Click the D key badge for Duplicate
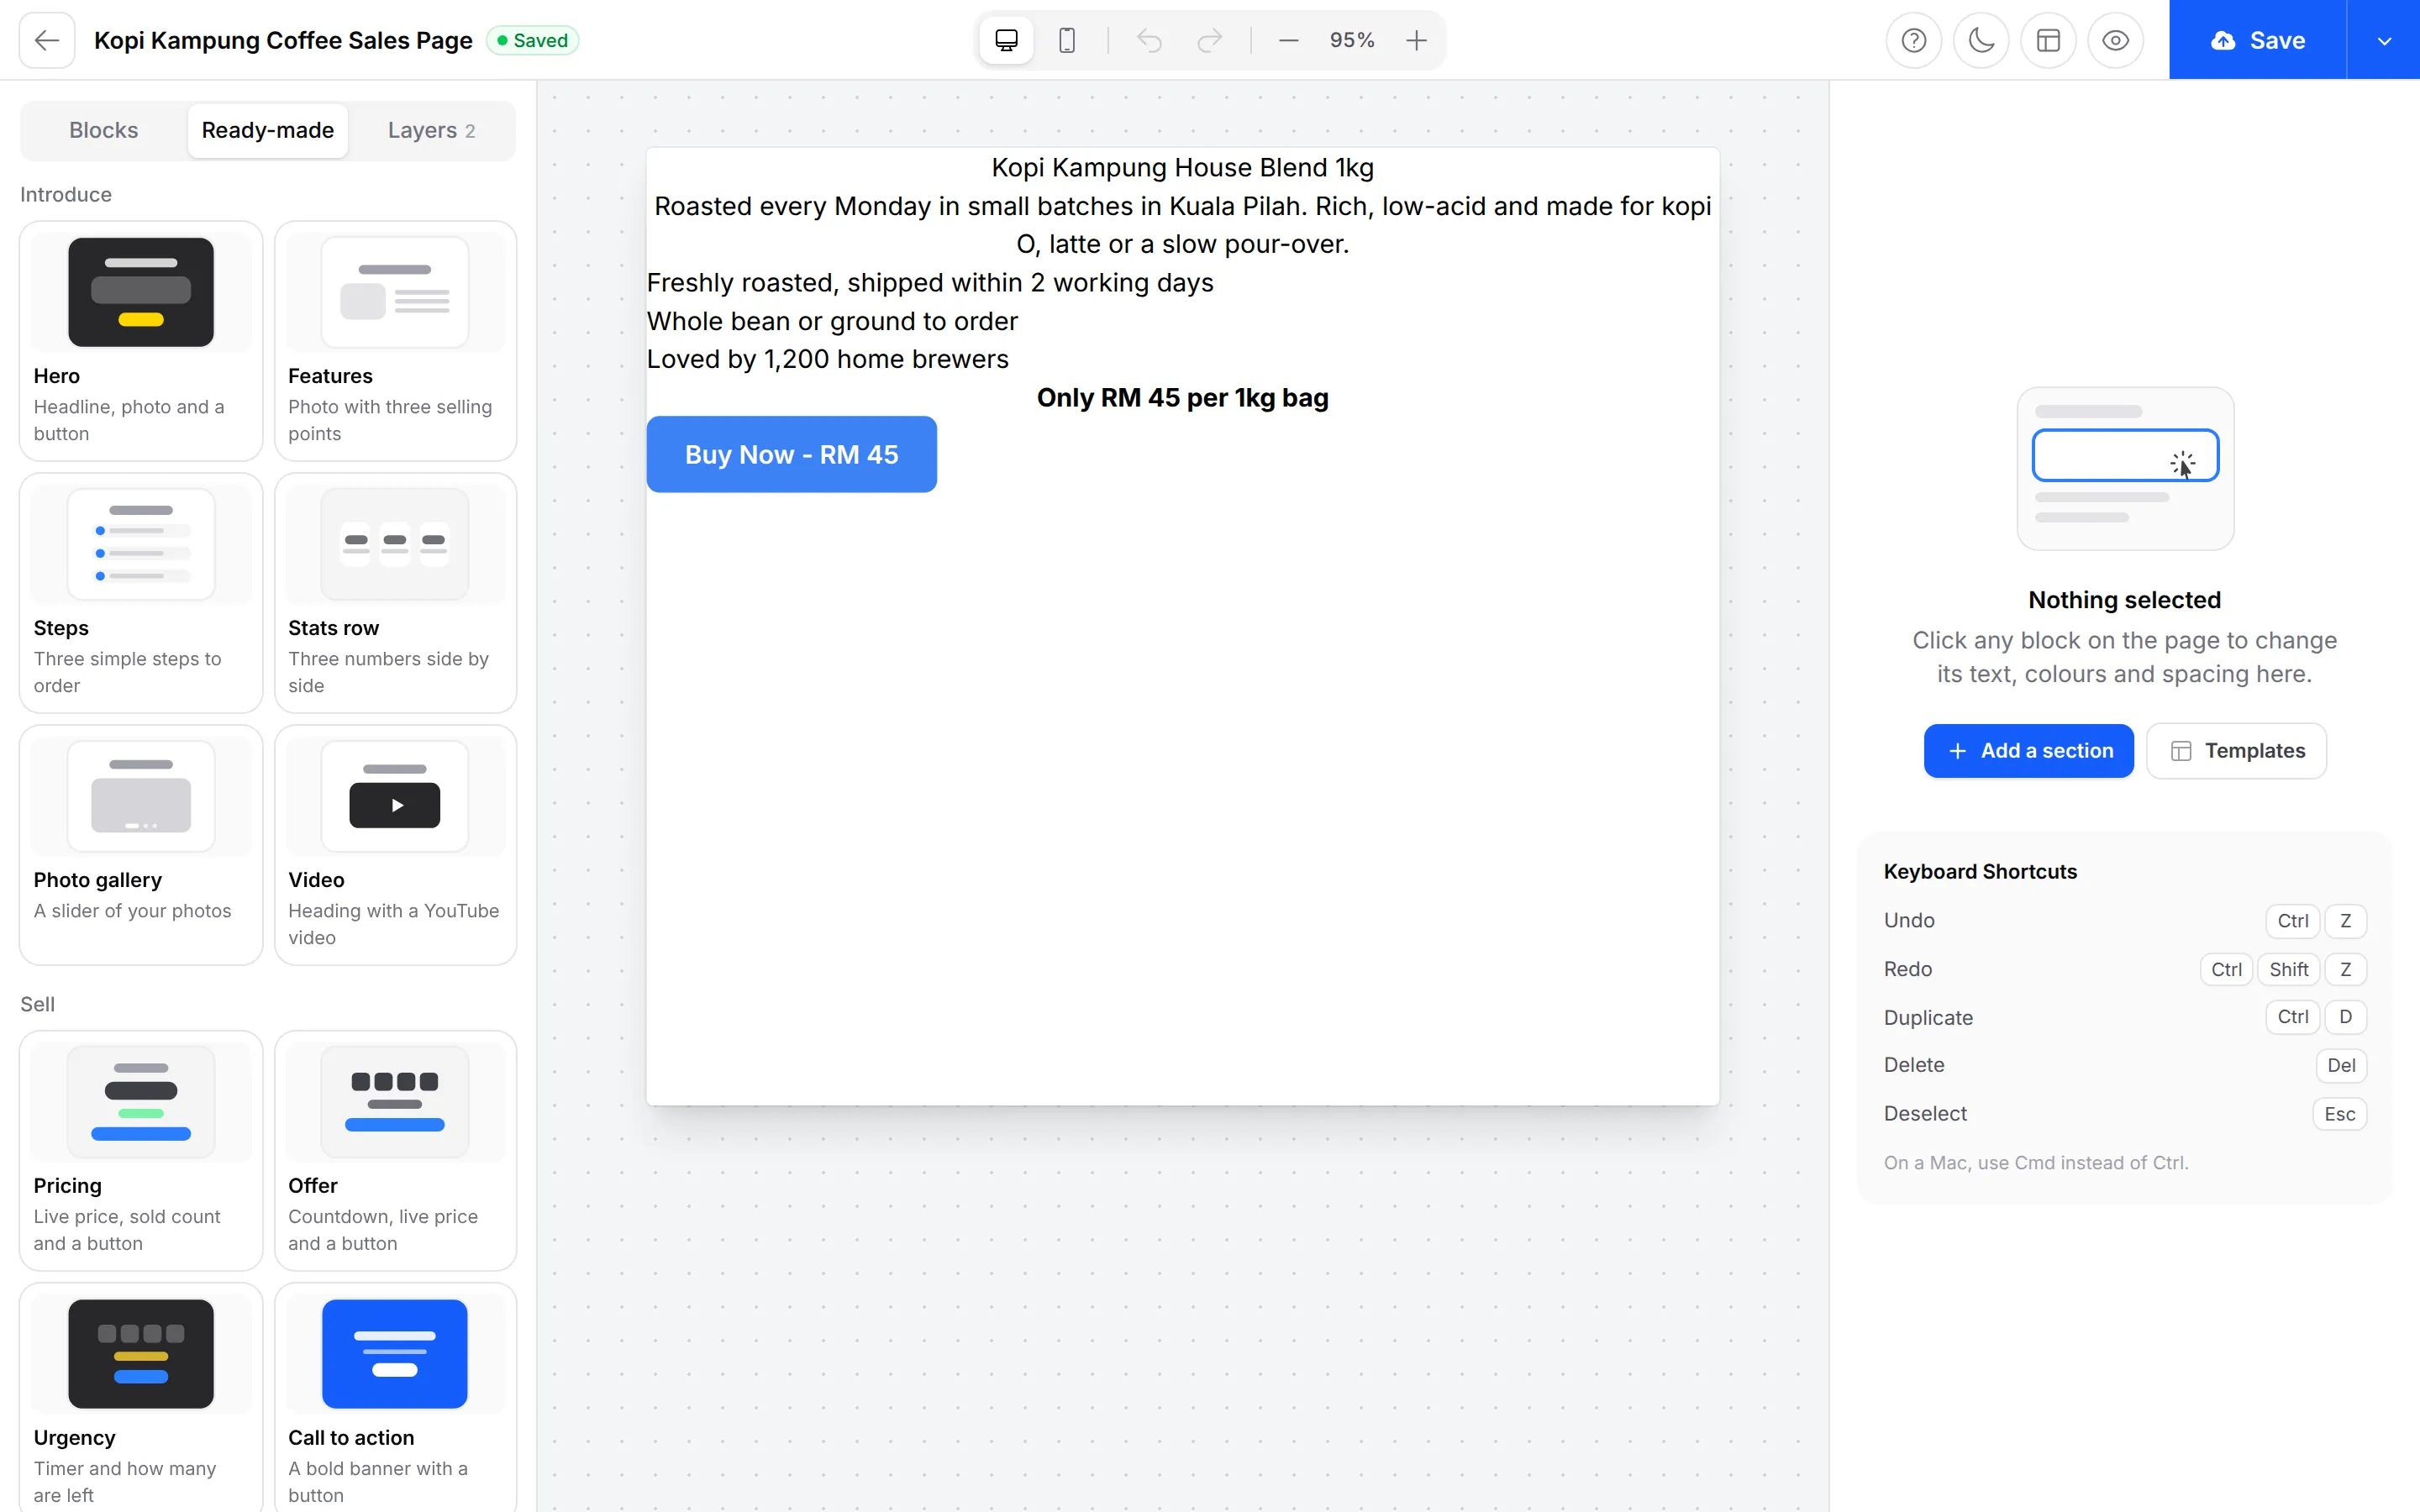The width and height of the screenshot is (2420, 1512). click(x=2346, y=1017)
